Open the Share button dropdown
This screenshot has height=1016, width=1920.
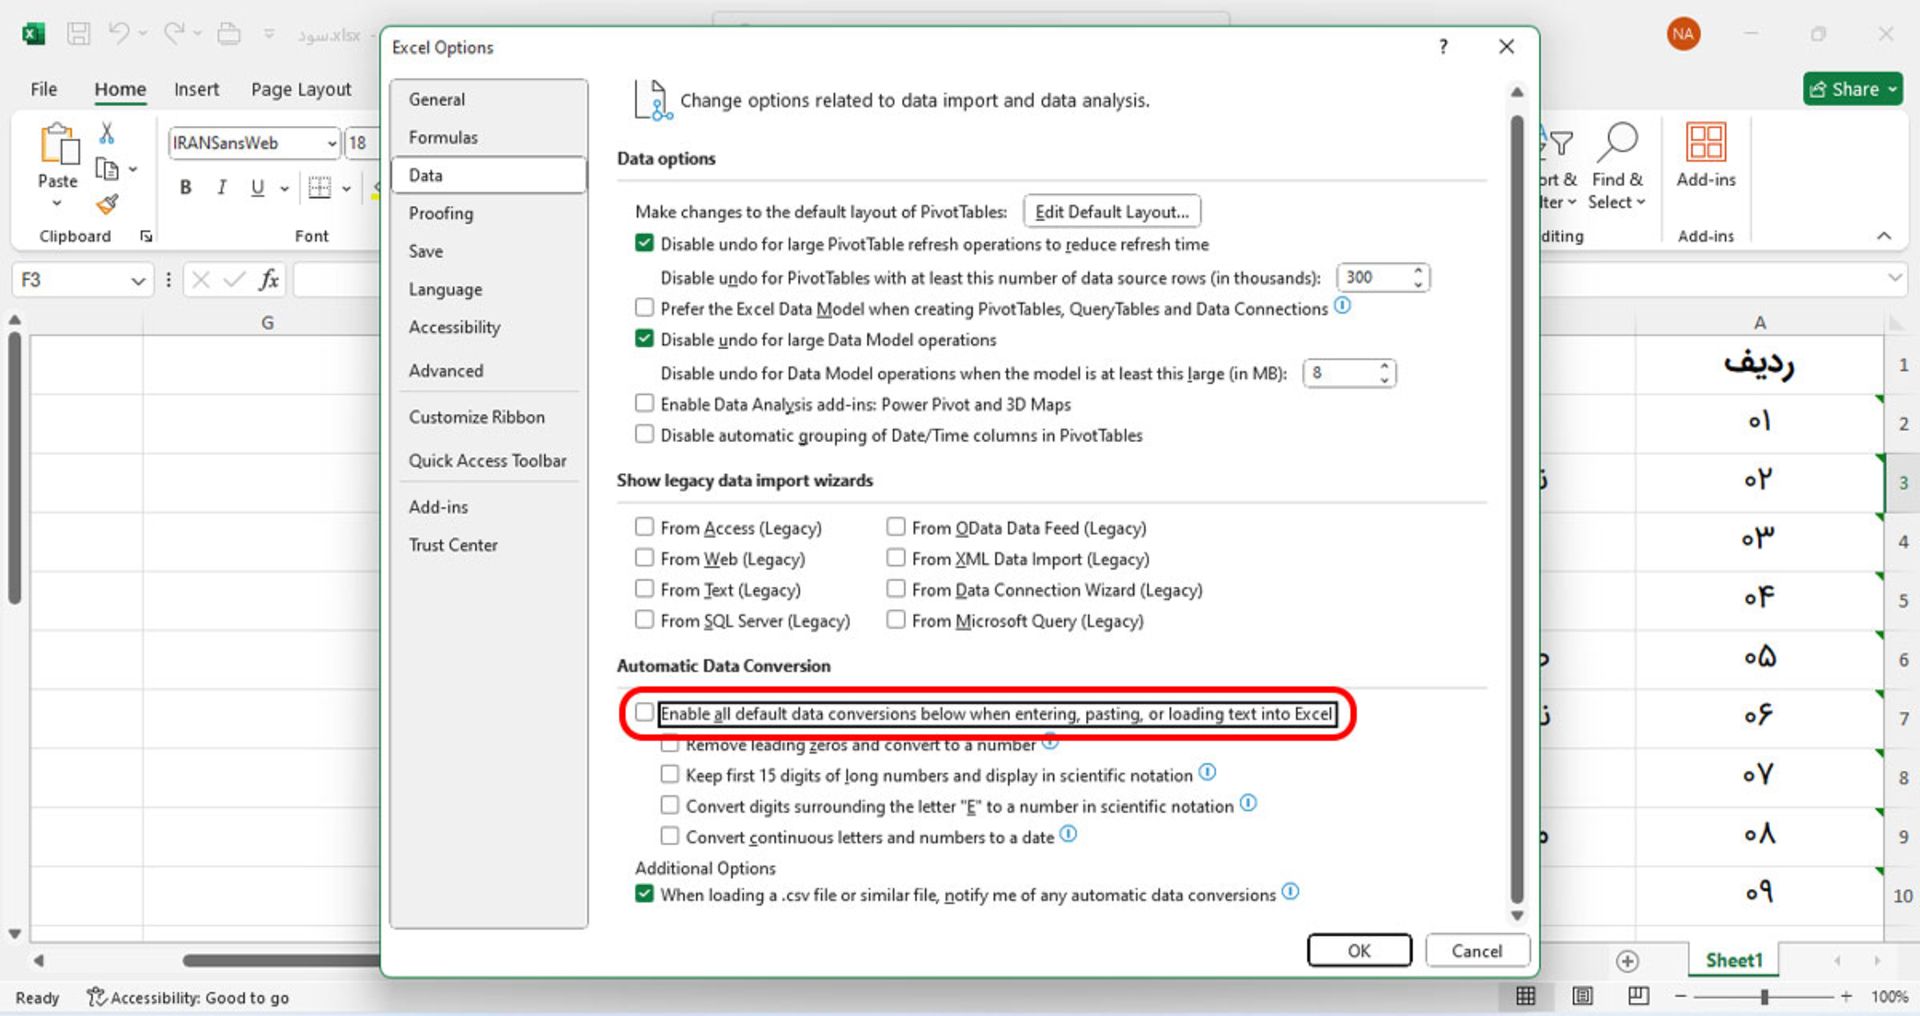point(1892,89)
